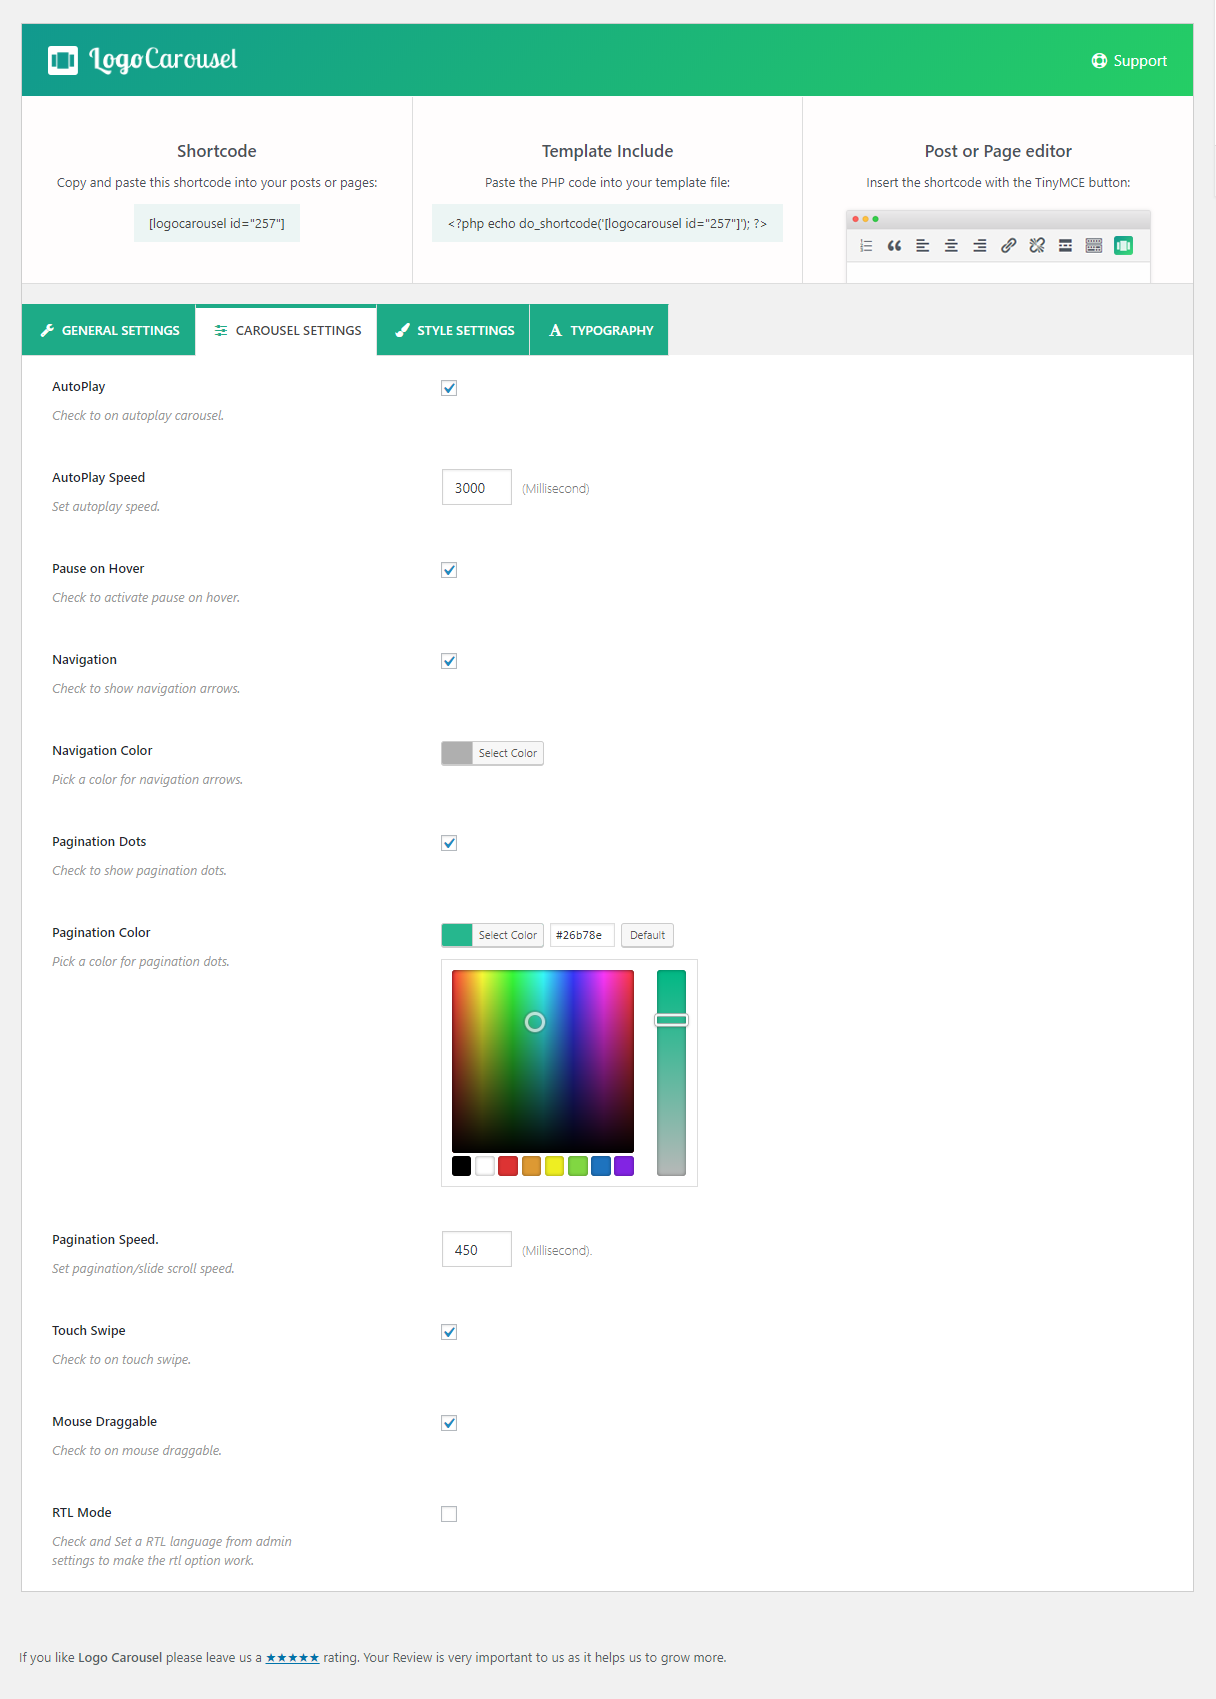
Task: Click the Support lifebuoy icon
Action: (1099, 61)
